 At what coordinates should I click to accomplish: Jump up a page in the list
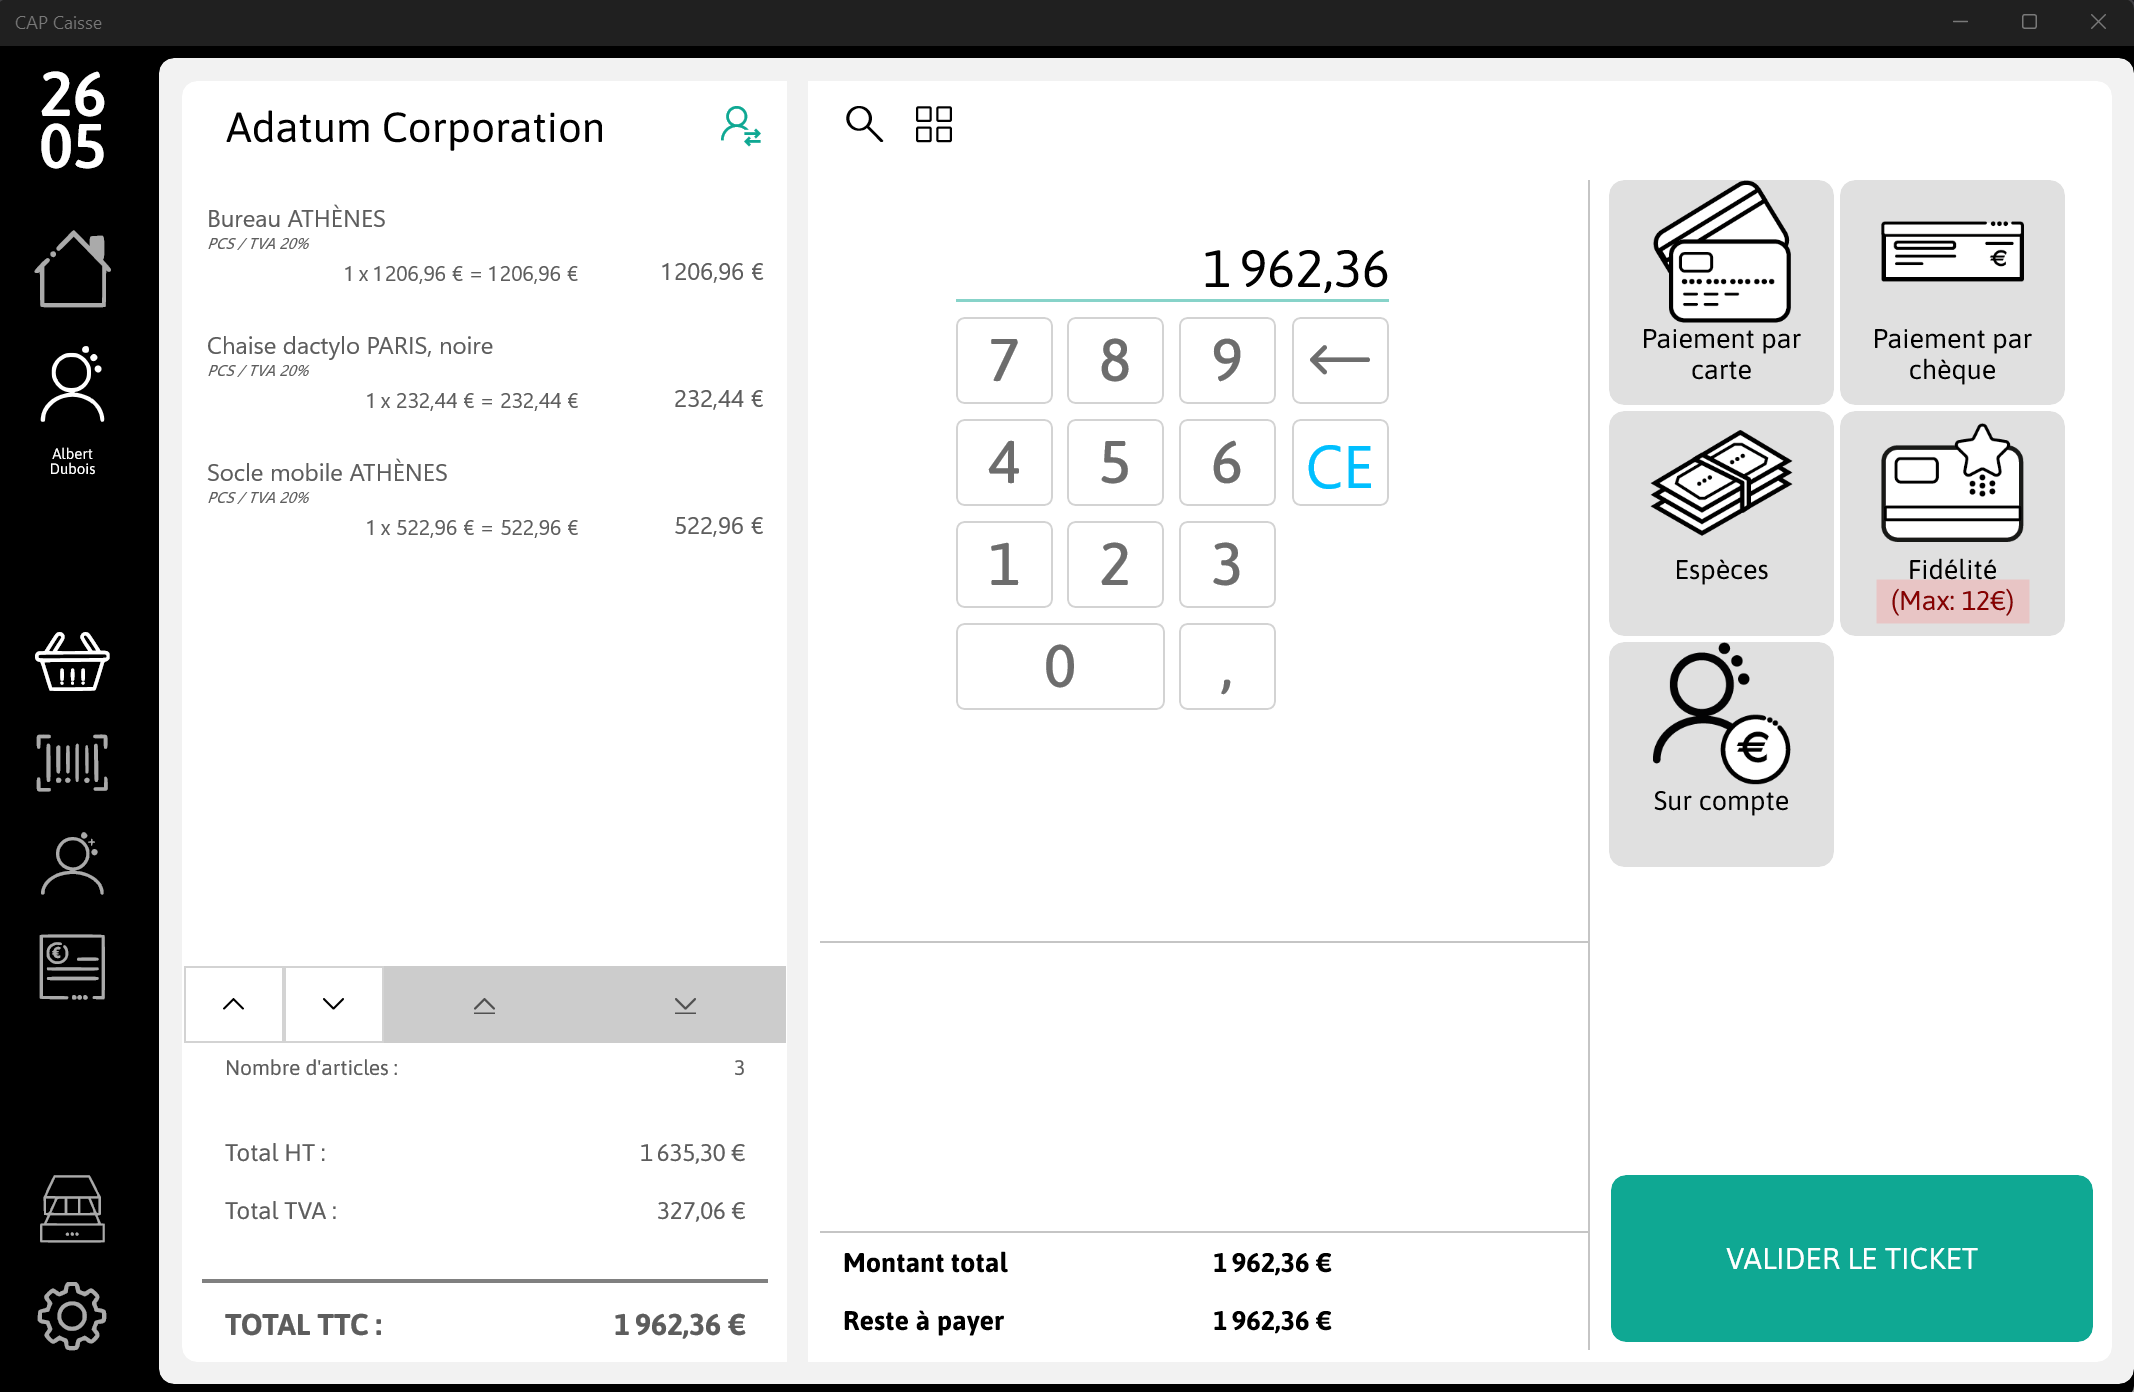tap(484, 1004)
